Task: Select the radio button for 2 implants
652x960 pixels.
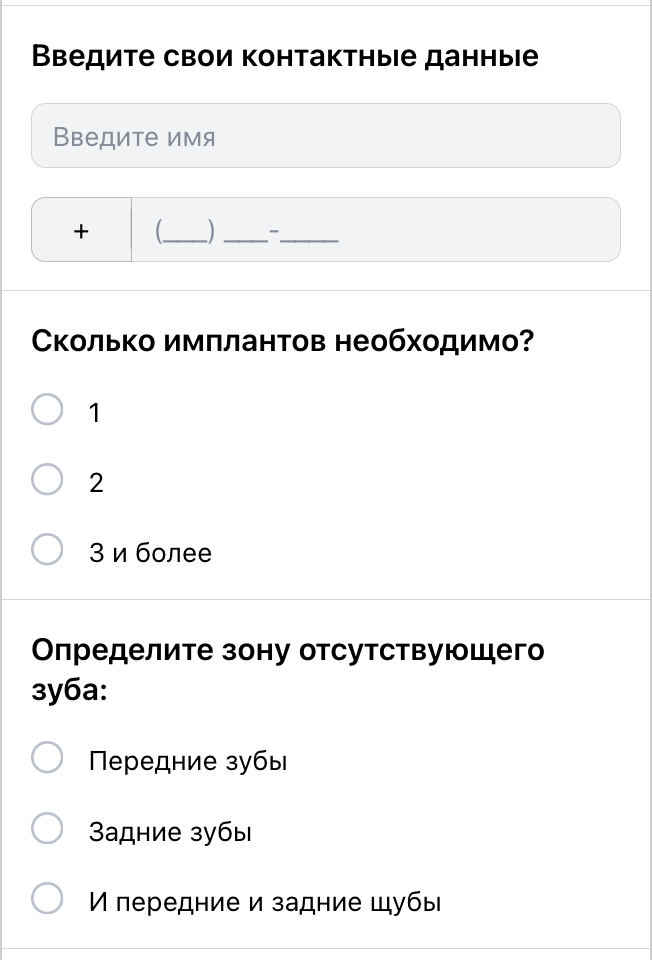Action: tap(48, 480)
